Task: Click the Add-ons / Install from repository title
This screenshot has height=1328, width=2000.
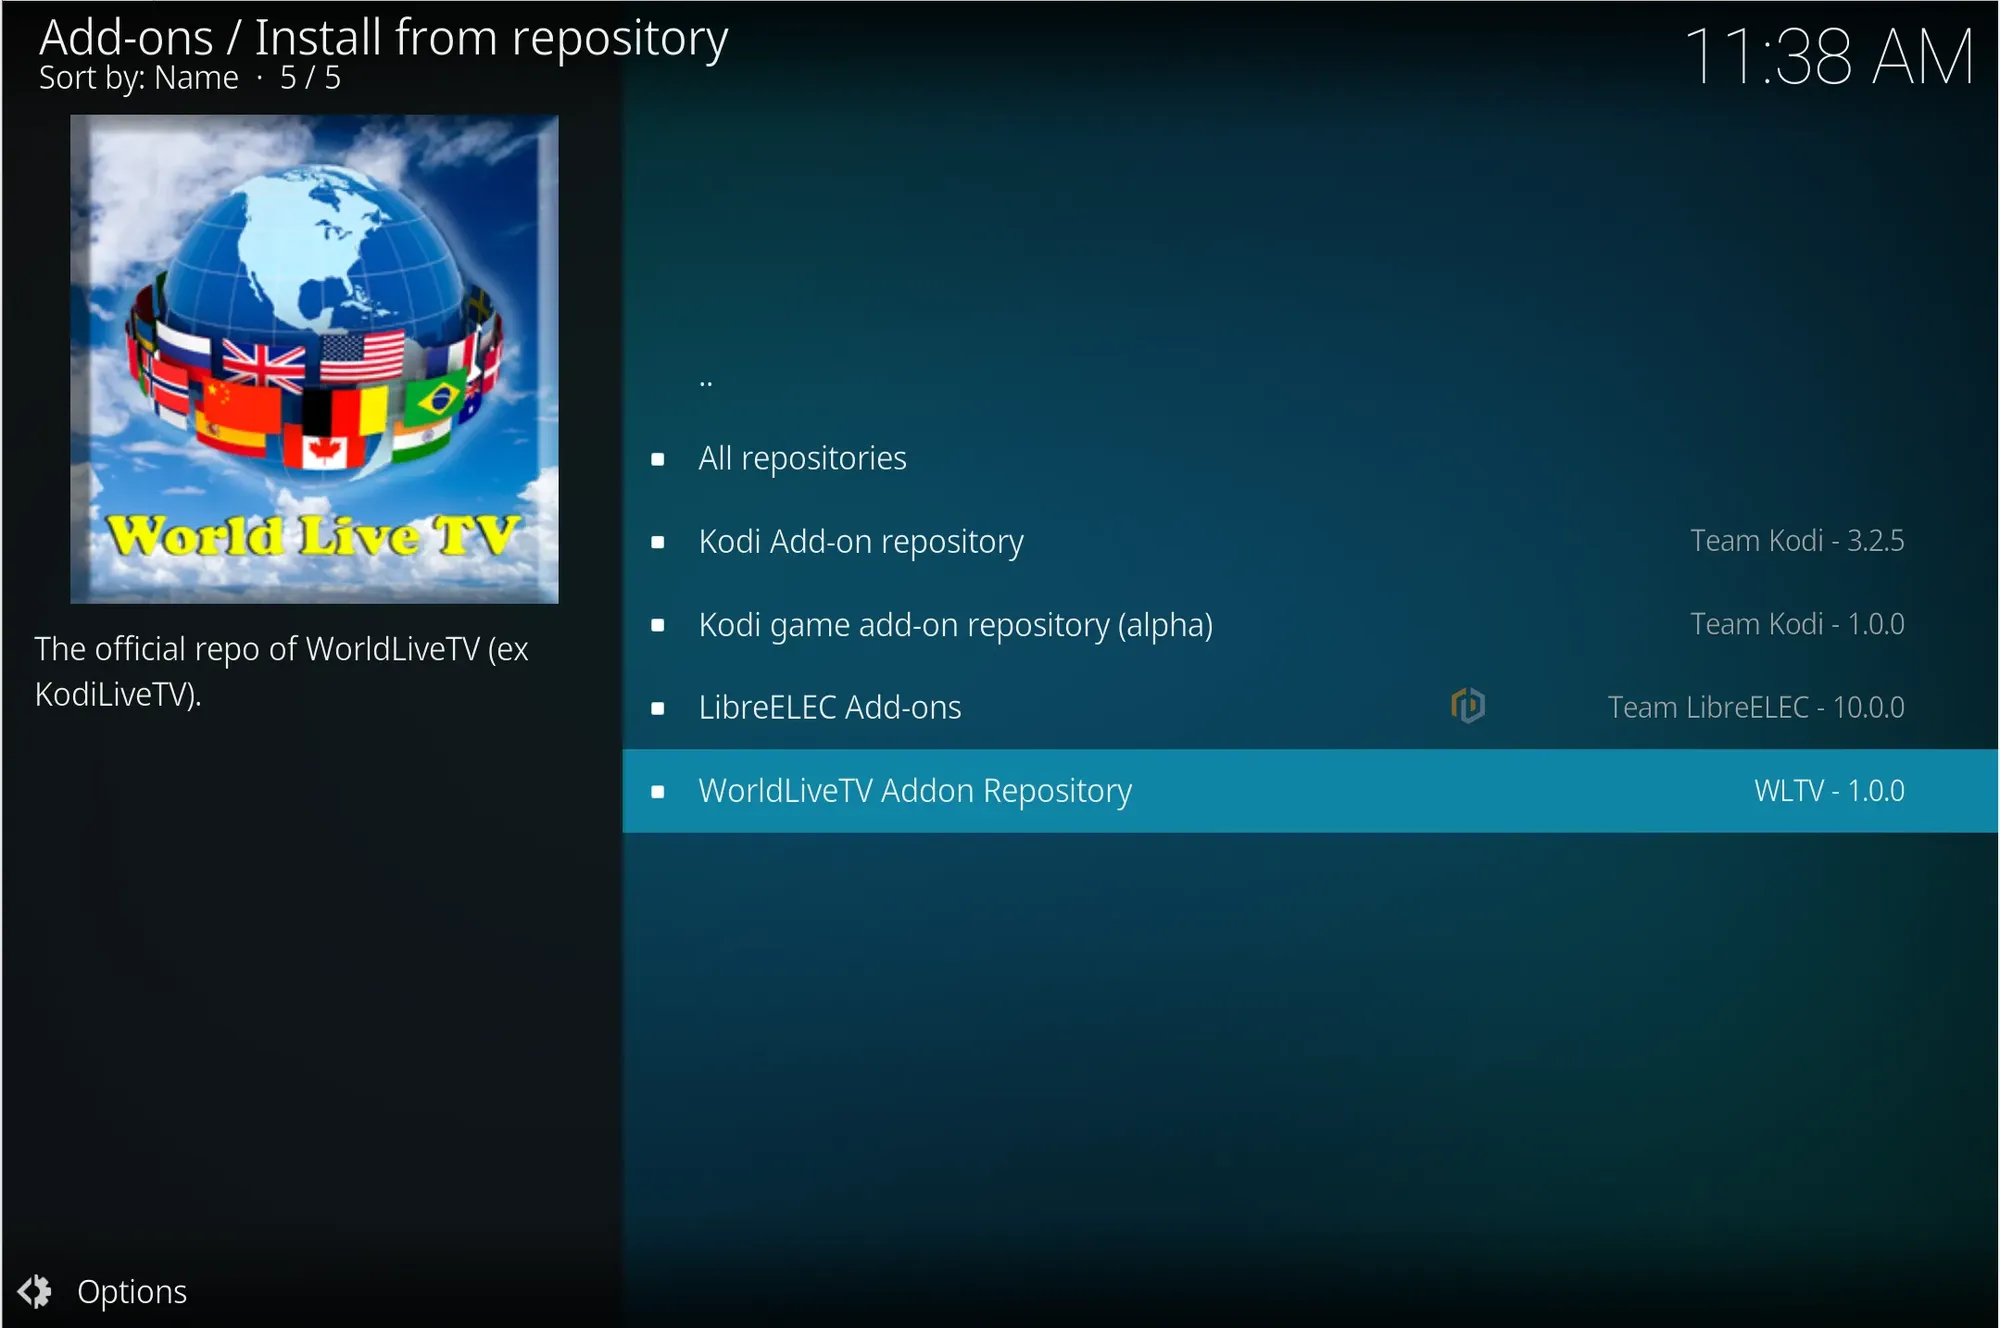Action: point(384,38)
